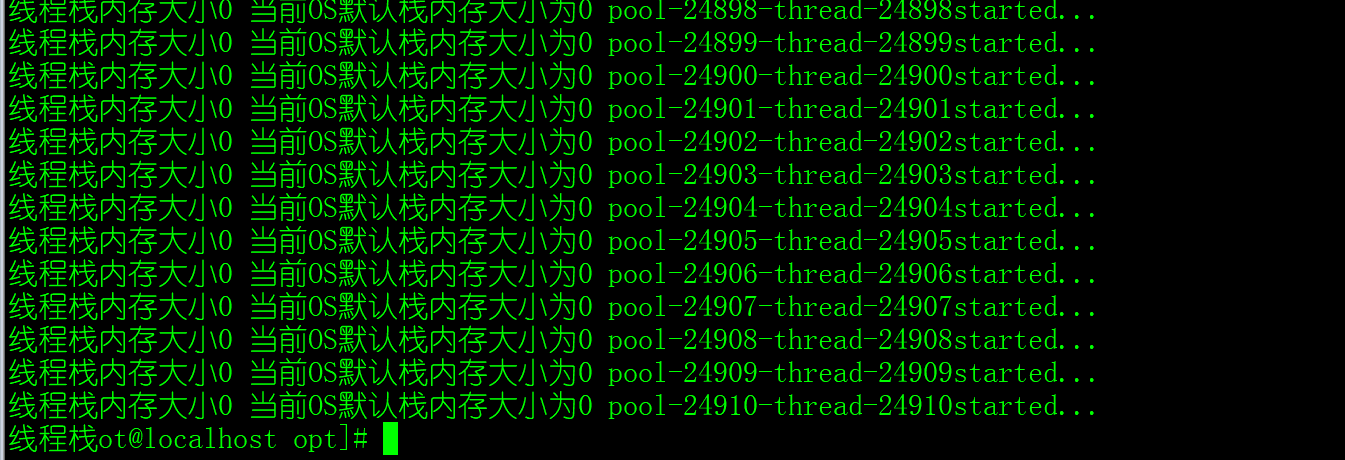1345x460 pixels.
Task: Select the pool-24905-thread-24905started output
Action: tap(852, 242)
